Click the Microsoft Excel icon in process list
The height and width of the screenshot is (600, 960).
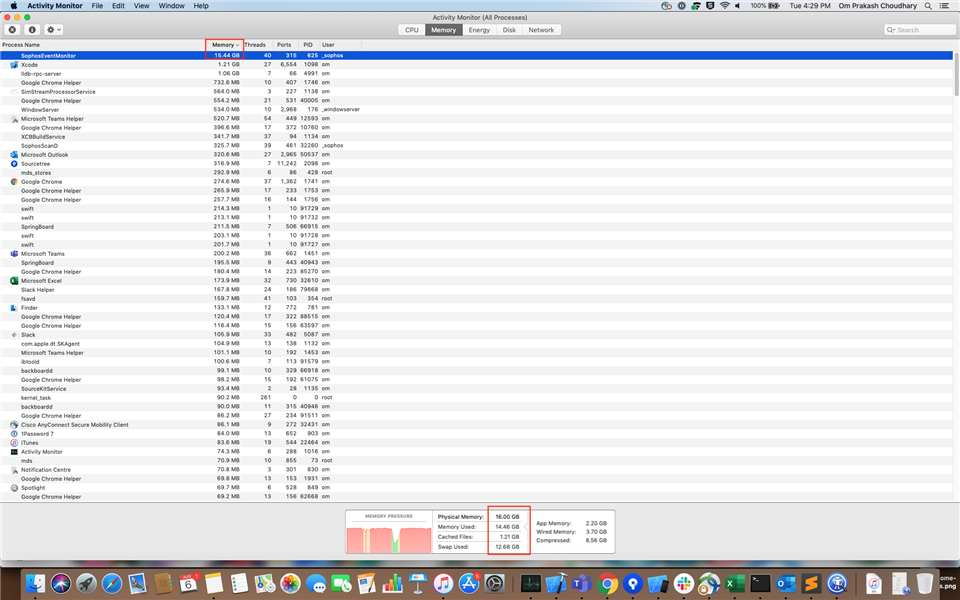[14, 280]
